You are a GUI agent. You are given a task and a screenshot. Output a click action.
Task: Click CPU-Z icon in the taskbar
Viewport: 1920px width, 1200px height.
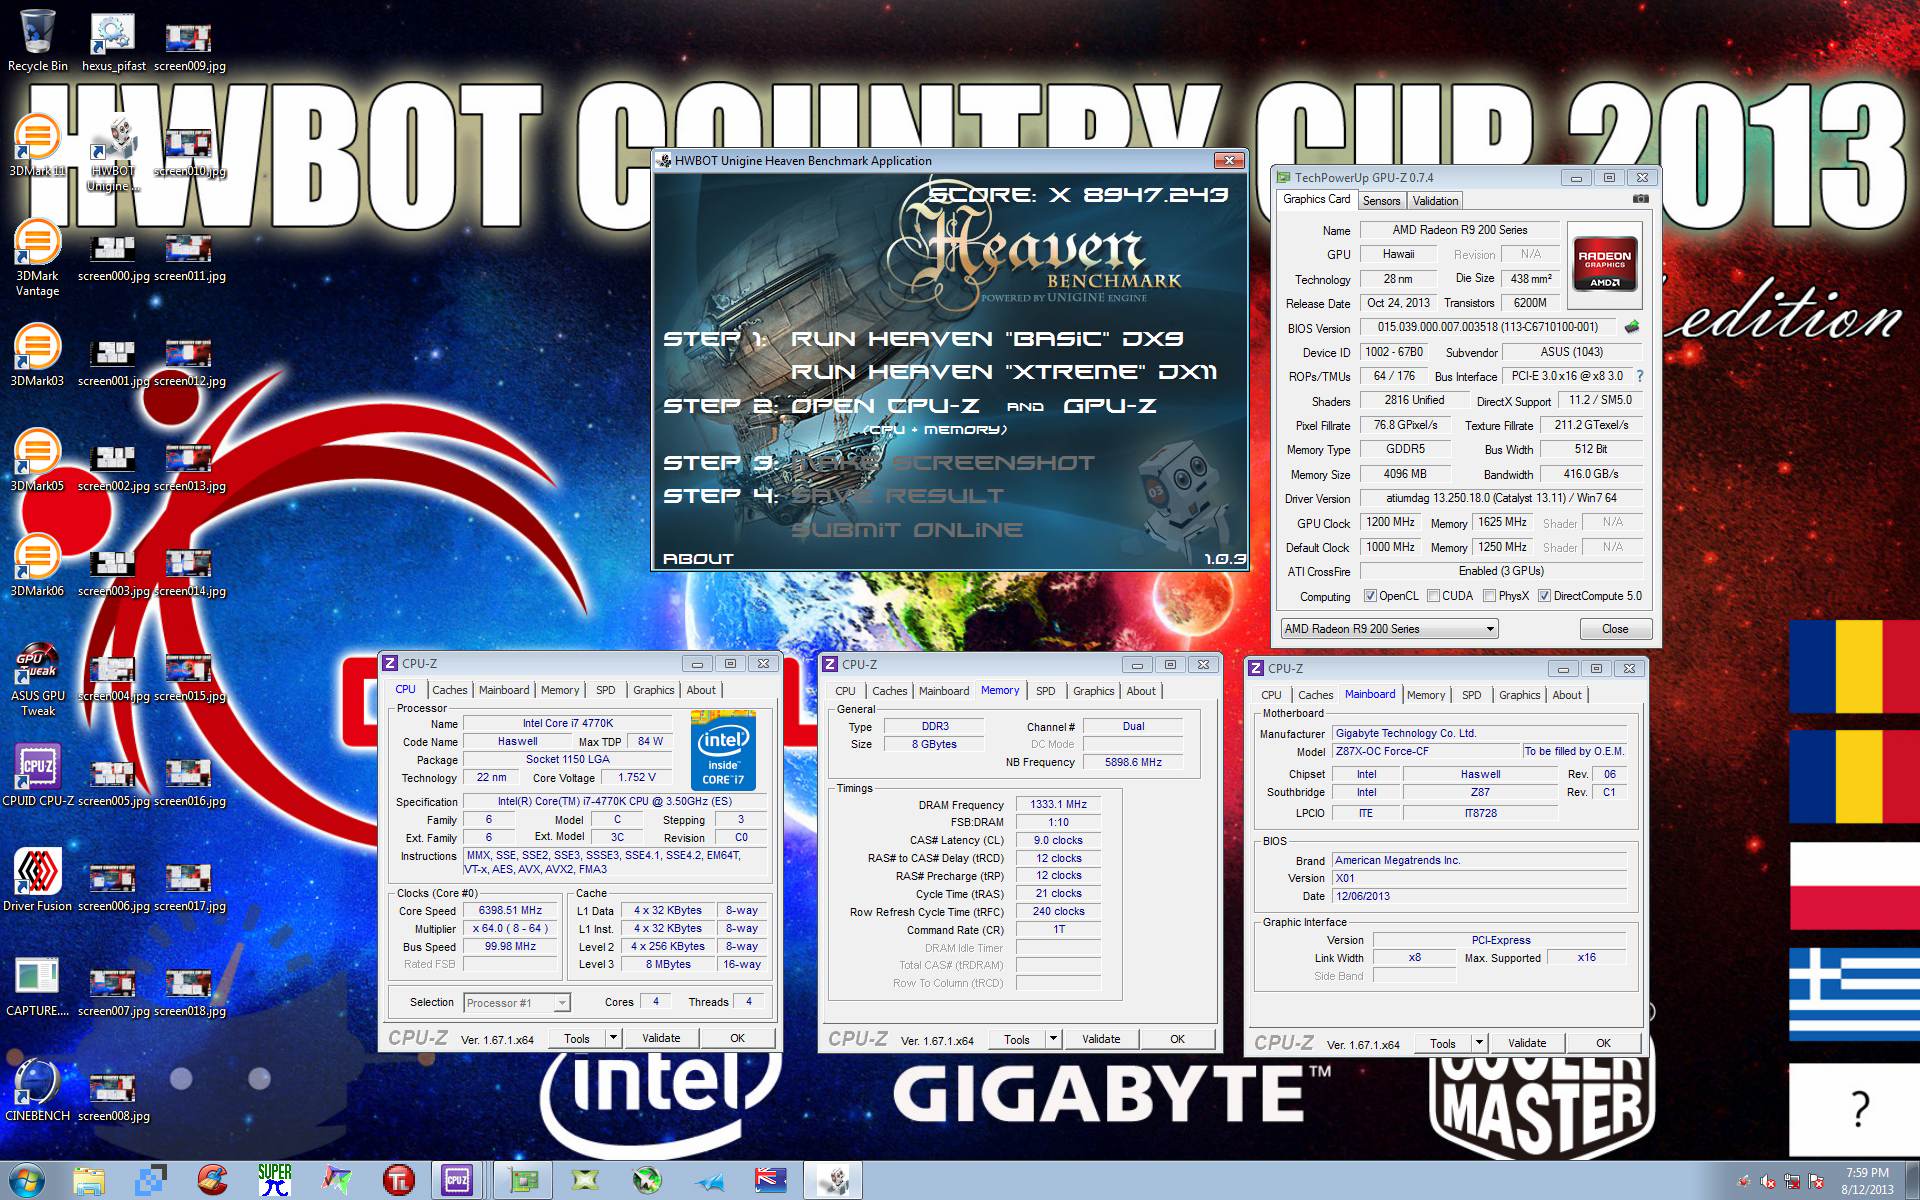[457, 1180]
